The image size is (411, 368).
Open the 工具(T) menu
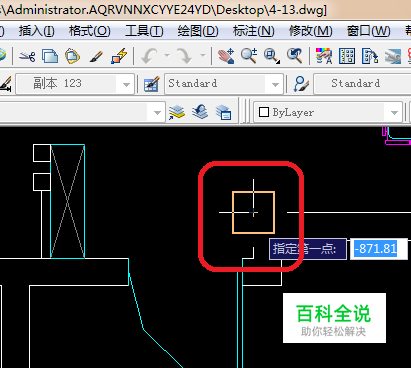pos(144,31)
